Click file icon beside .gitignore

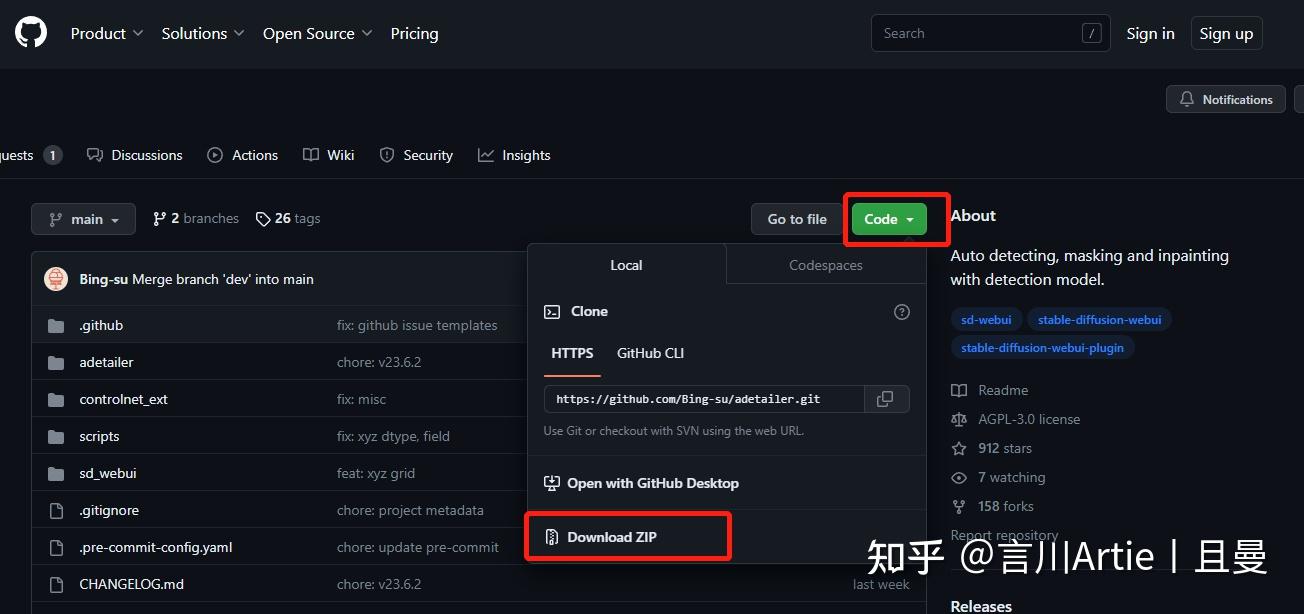point(56,510)
